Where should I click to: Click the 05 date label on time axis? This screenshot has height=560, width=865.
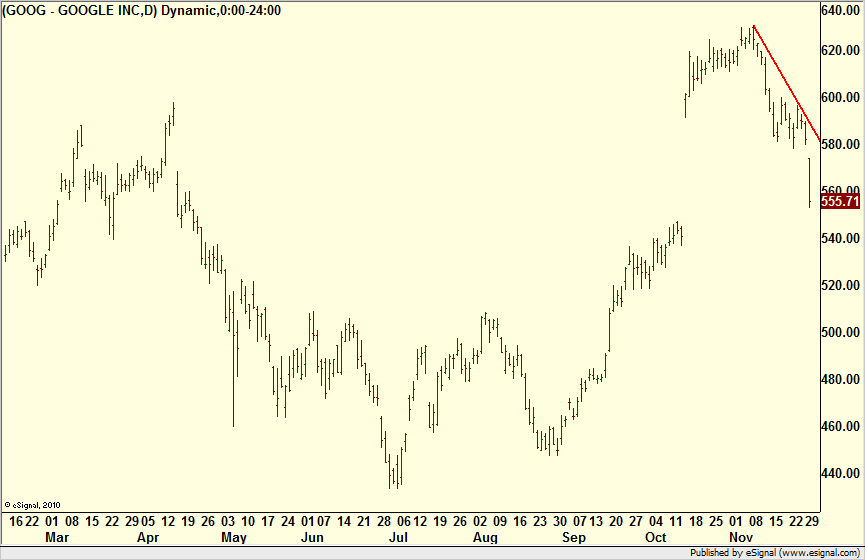coord(148,521)
